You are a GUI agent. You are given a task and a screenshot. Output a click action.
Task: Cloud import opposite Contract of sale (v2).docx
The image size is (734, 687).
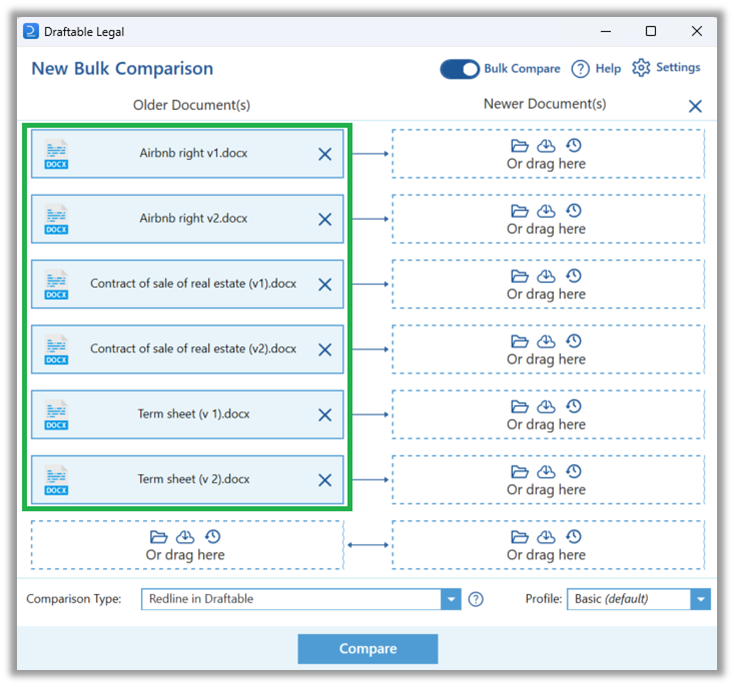pyautogui.click(x=546, y=341)
